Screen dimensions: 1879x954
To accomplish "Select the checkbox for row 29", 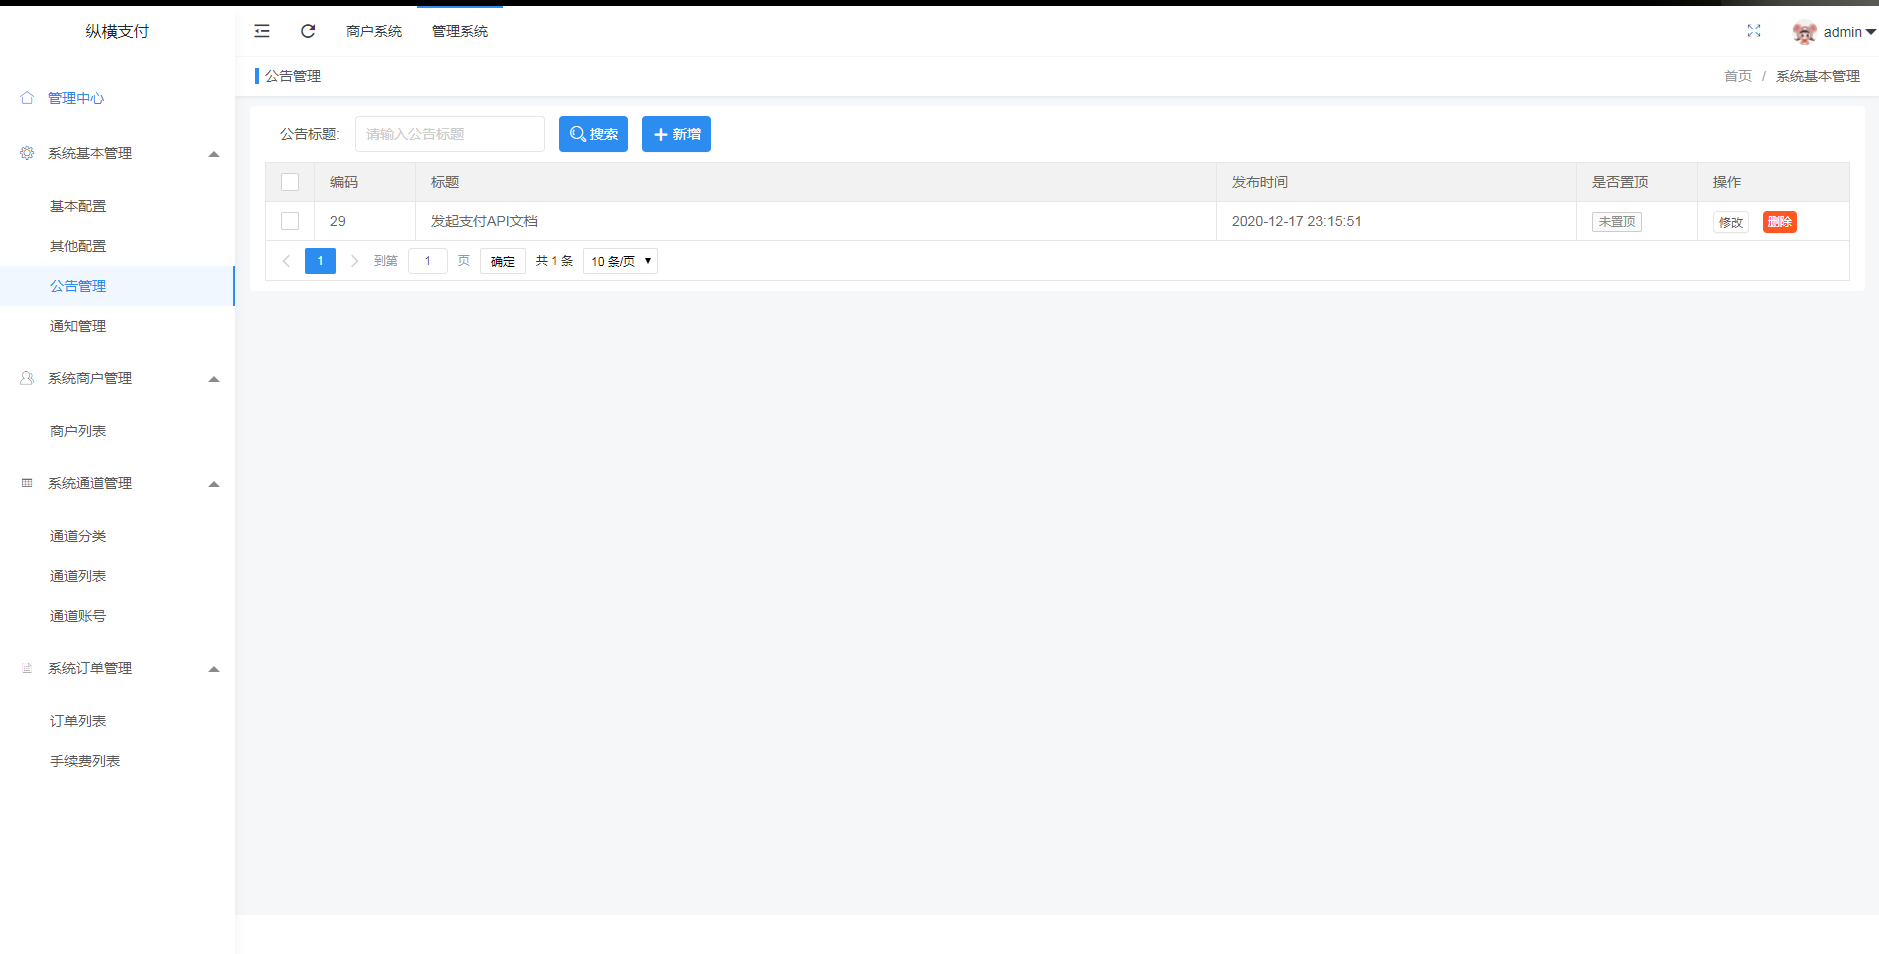I will 290,221.
